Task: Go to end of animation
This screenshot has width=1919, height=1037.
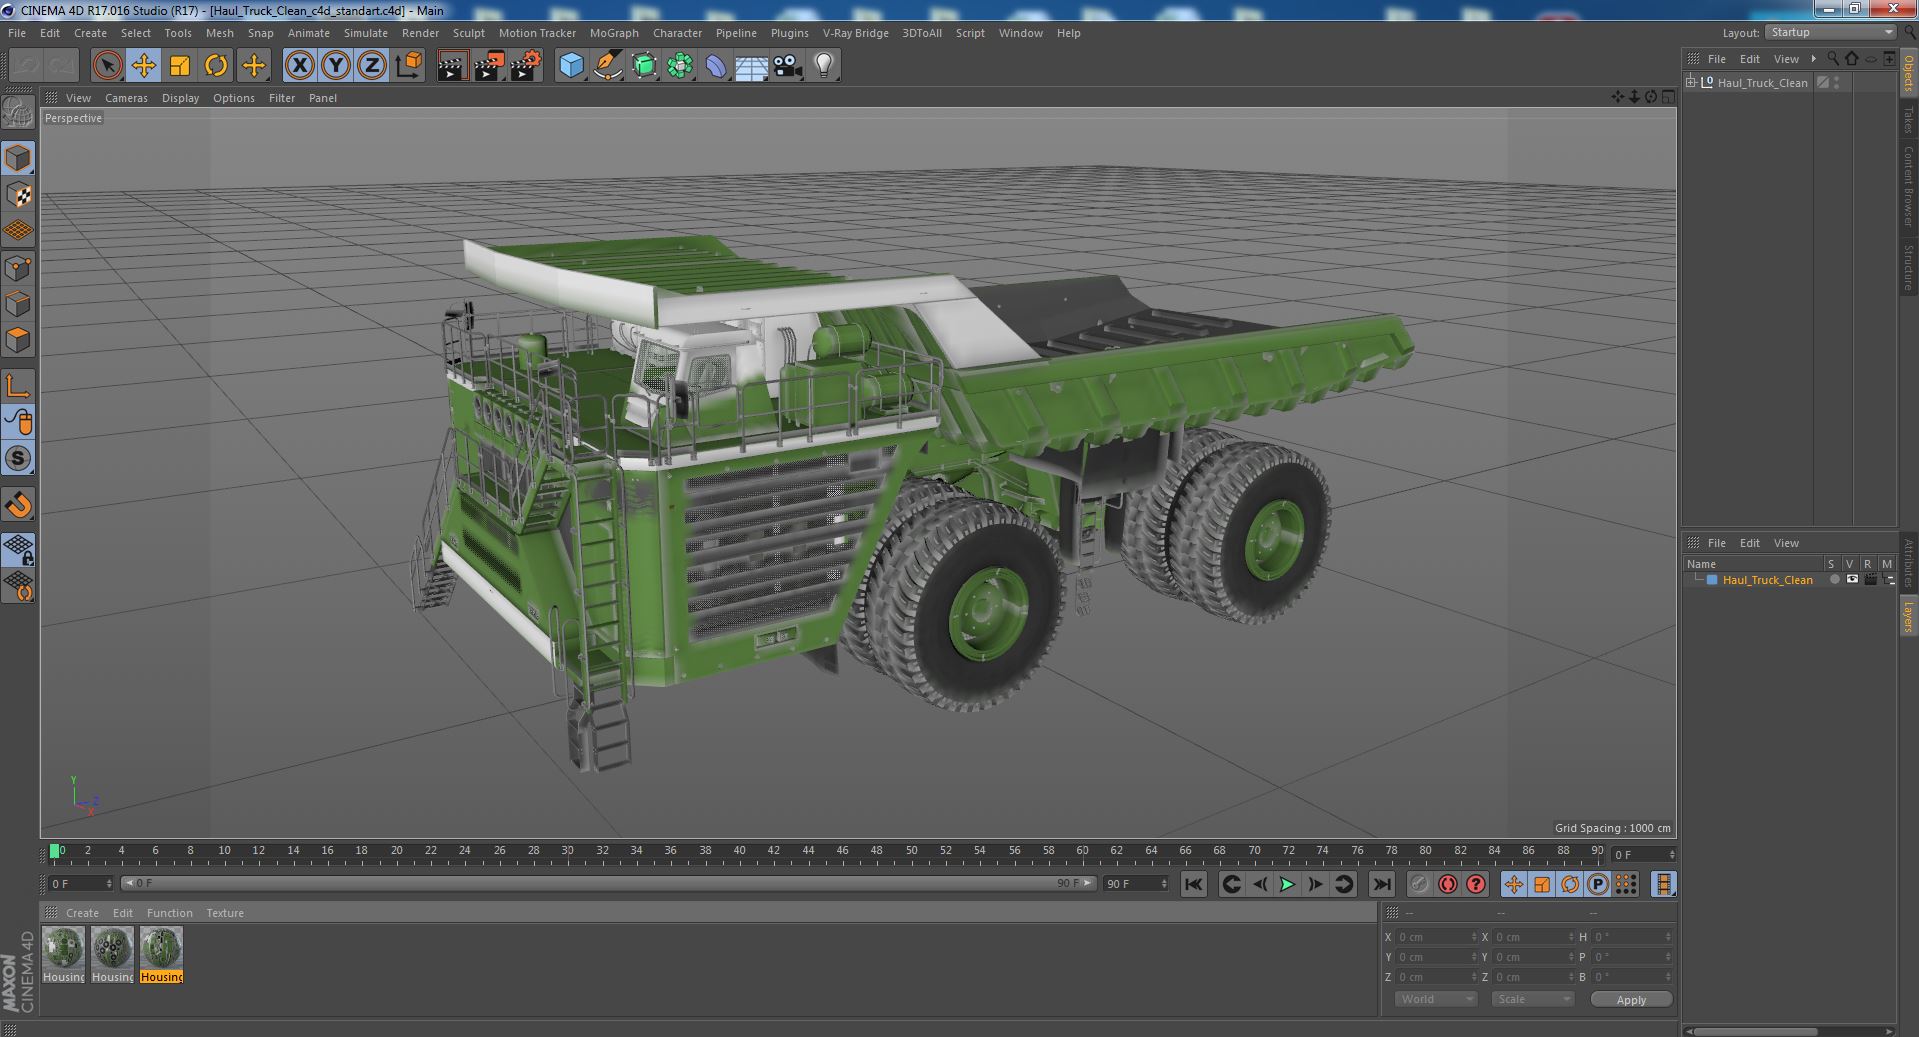Action: [x=1381, y=884]
